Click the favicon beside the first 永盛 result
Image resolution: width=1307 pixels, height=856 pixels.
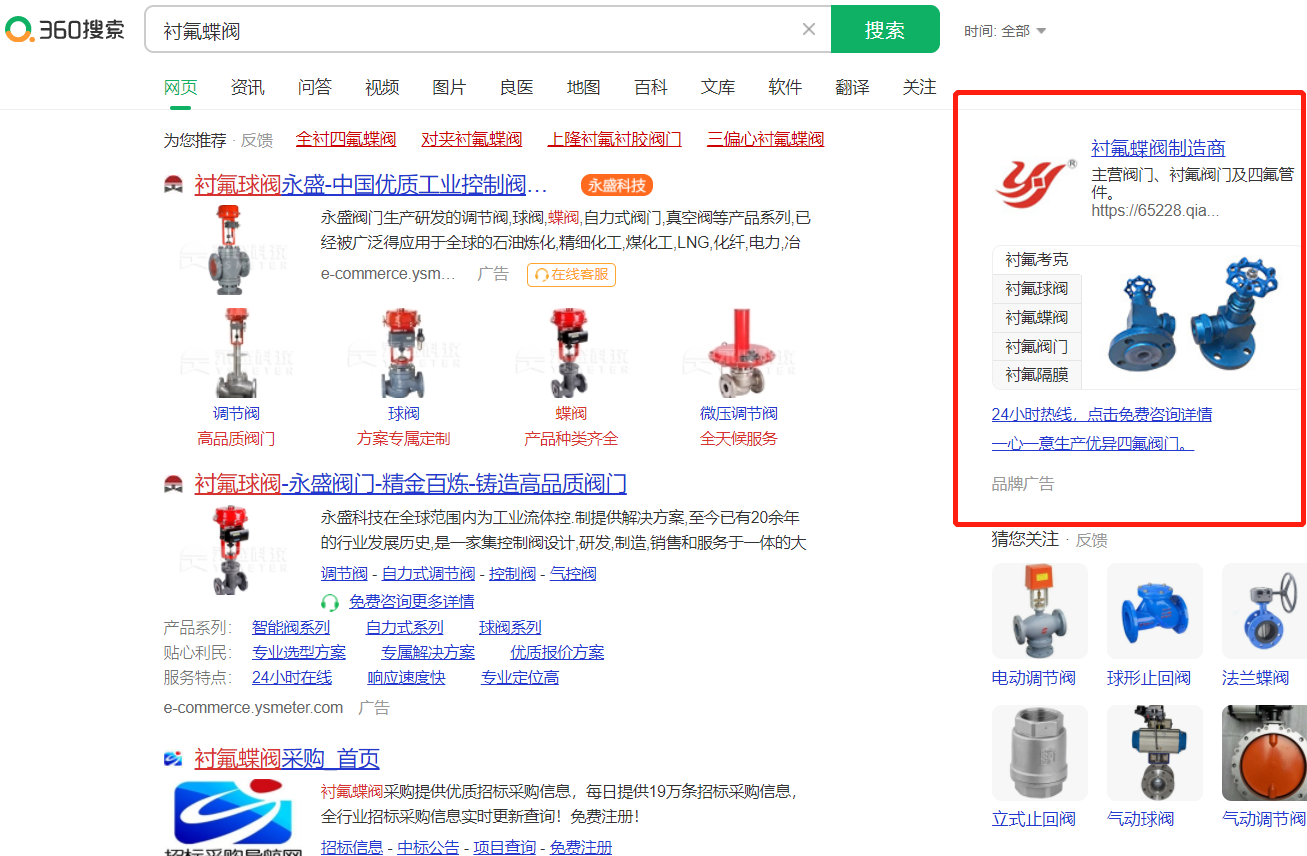[x=173, y=184]
